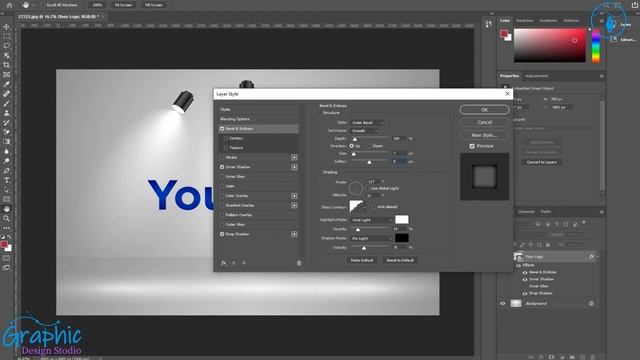Click the white highlight color swatch
The width and height of the screenshot is (640, 360).
pyautogui.click(x=402, y=220)
